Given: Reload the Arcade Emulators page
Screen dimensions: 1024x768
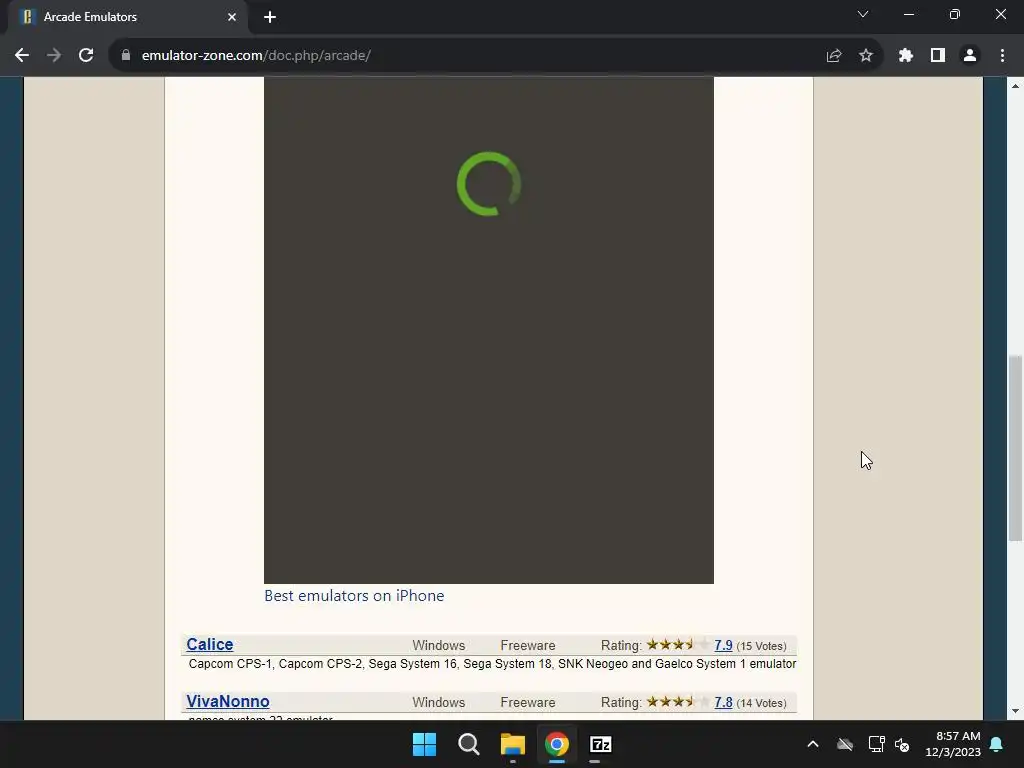Looking at the screenshot, I should click(86, 56).
